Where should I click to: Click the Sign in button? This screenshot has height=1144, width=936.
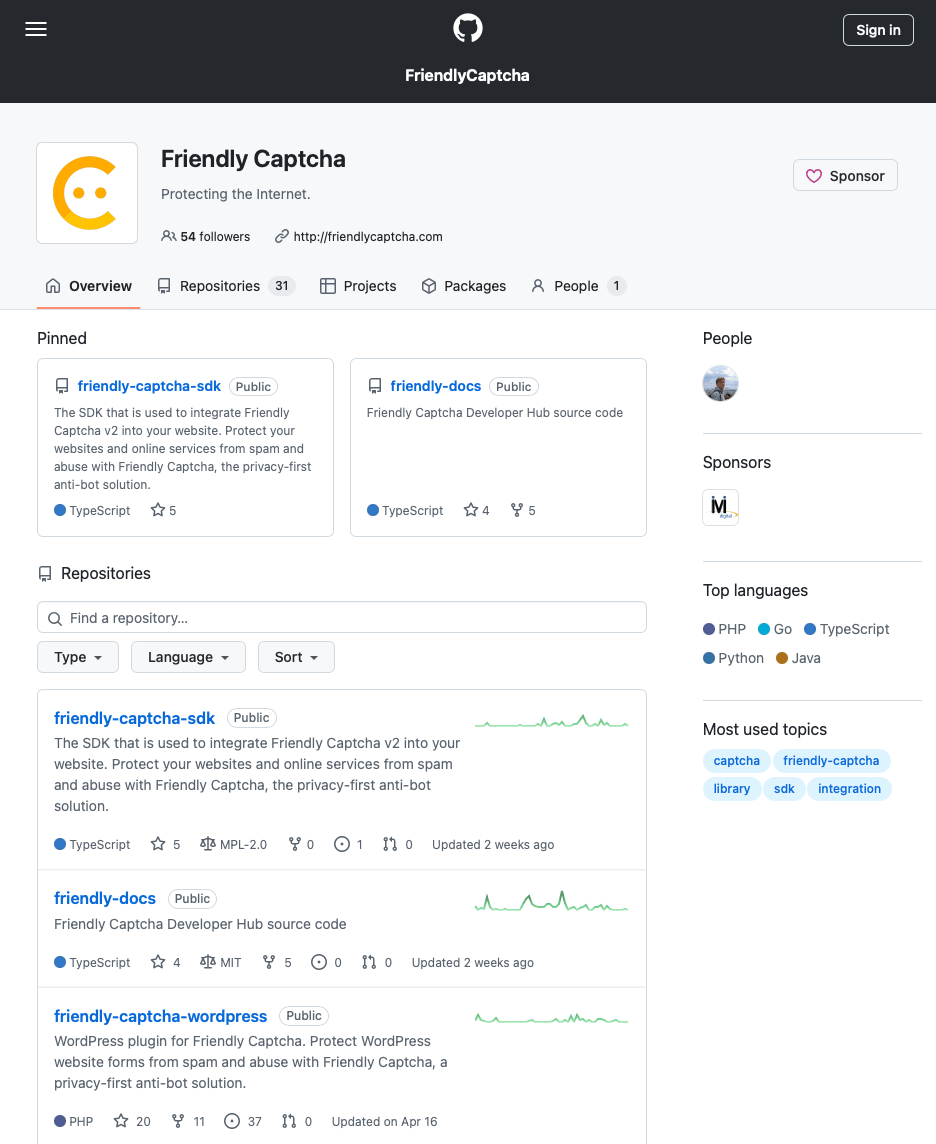click(x=877, y=30)
